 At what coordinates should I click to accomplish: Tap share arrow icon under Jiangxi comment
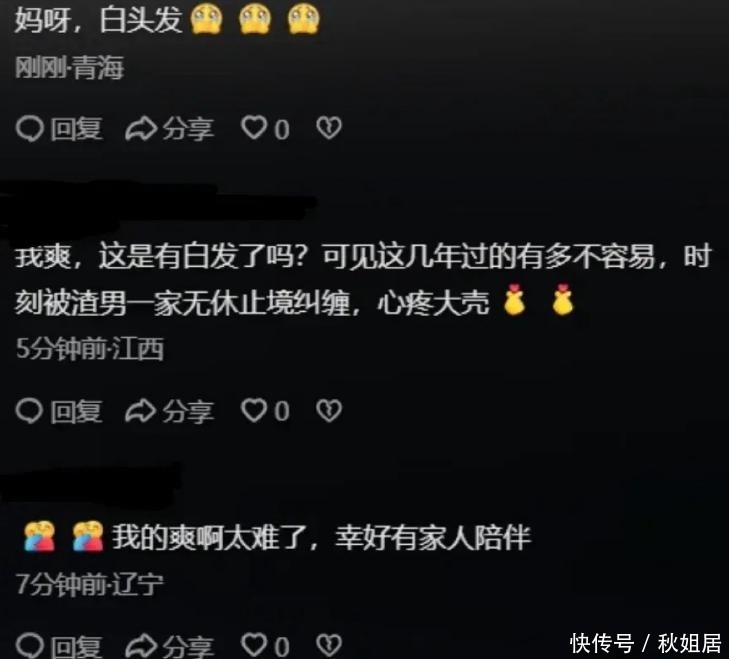click(x=141, y=411)
